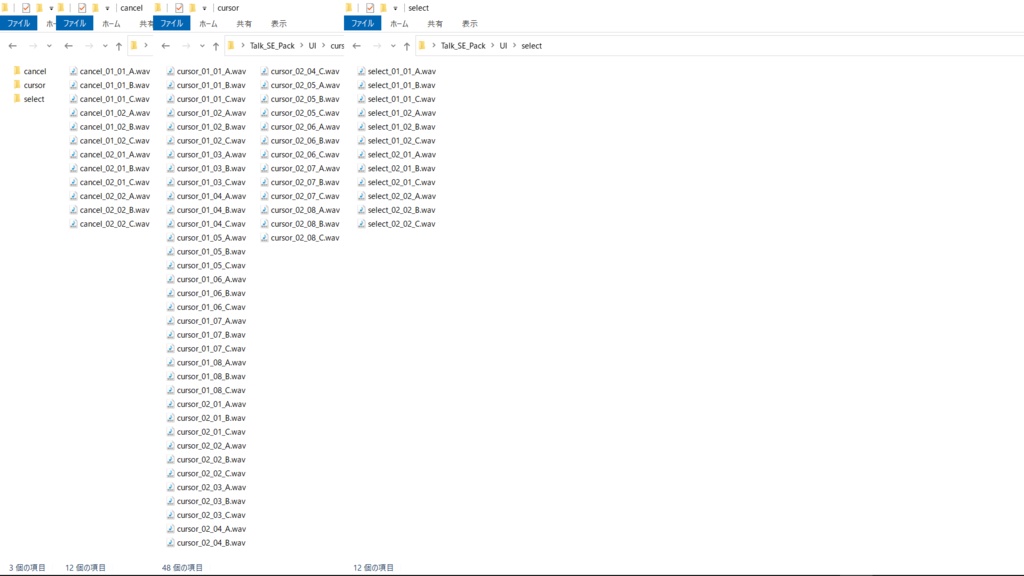This screenshot has width=1024, height=576.
Task: Select the cursor folder icon in the list
Action: tap(17, 85)
